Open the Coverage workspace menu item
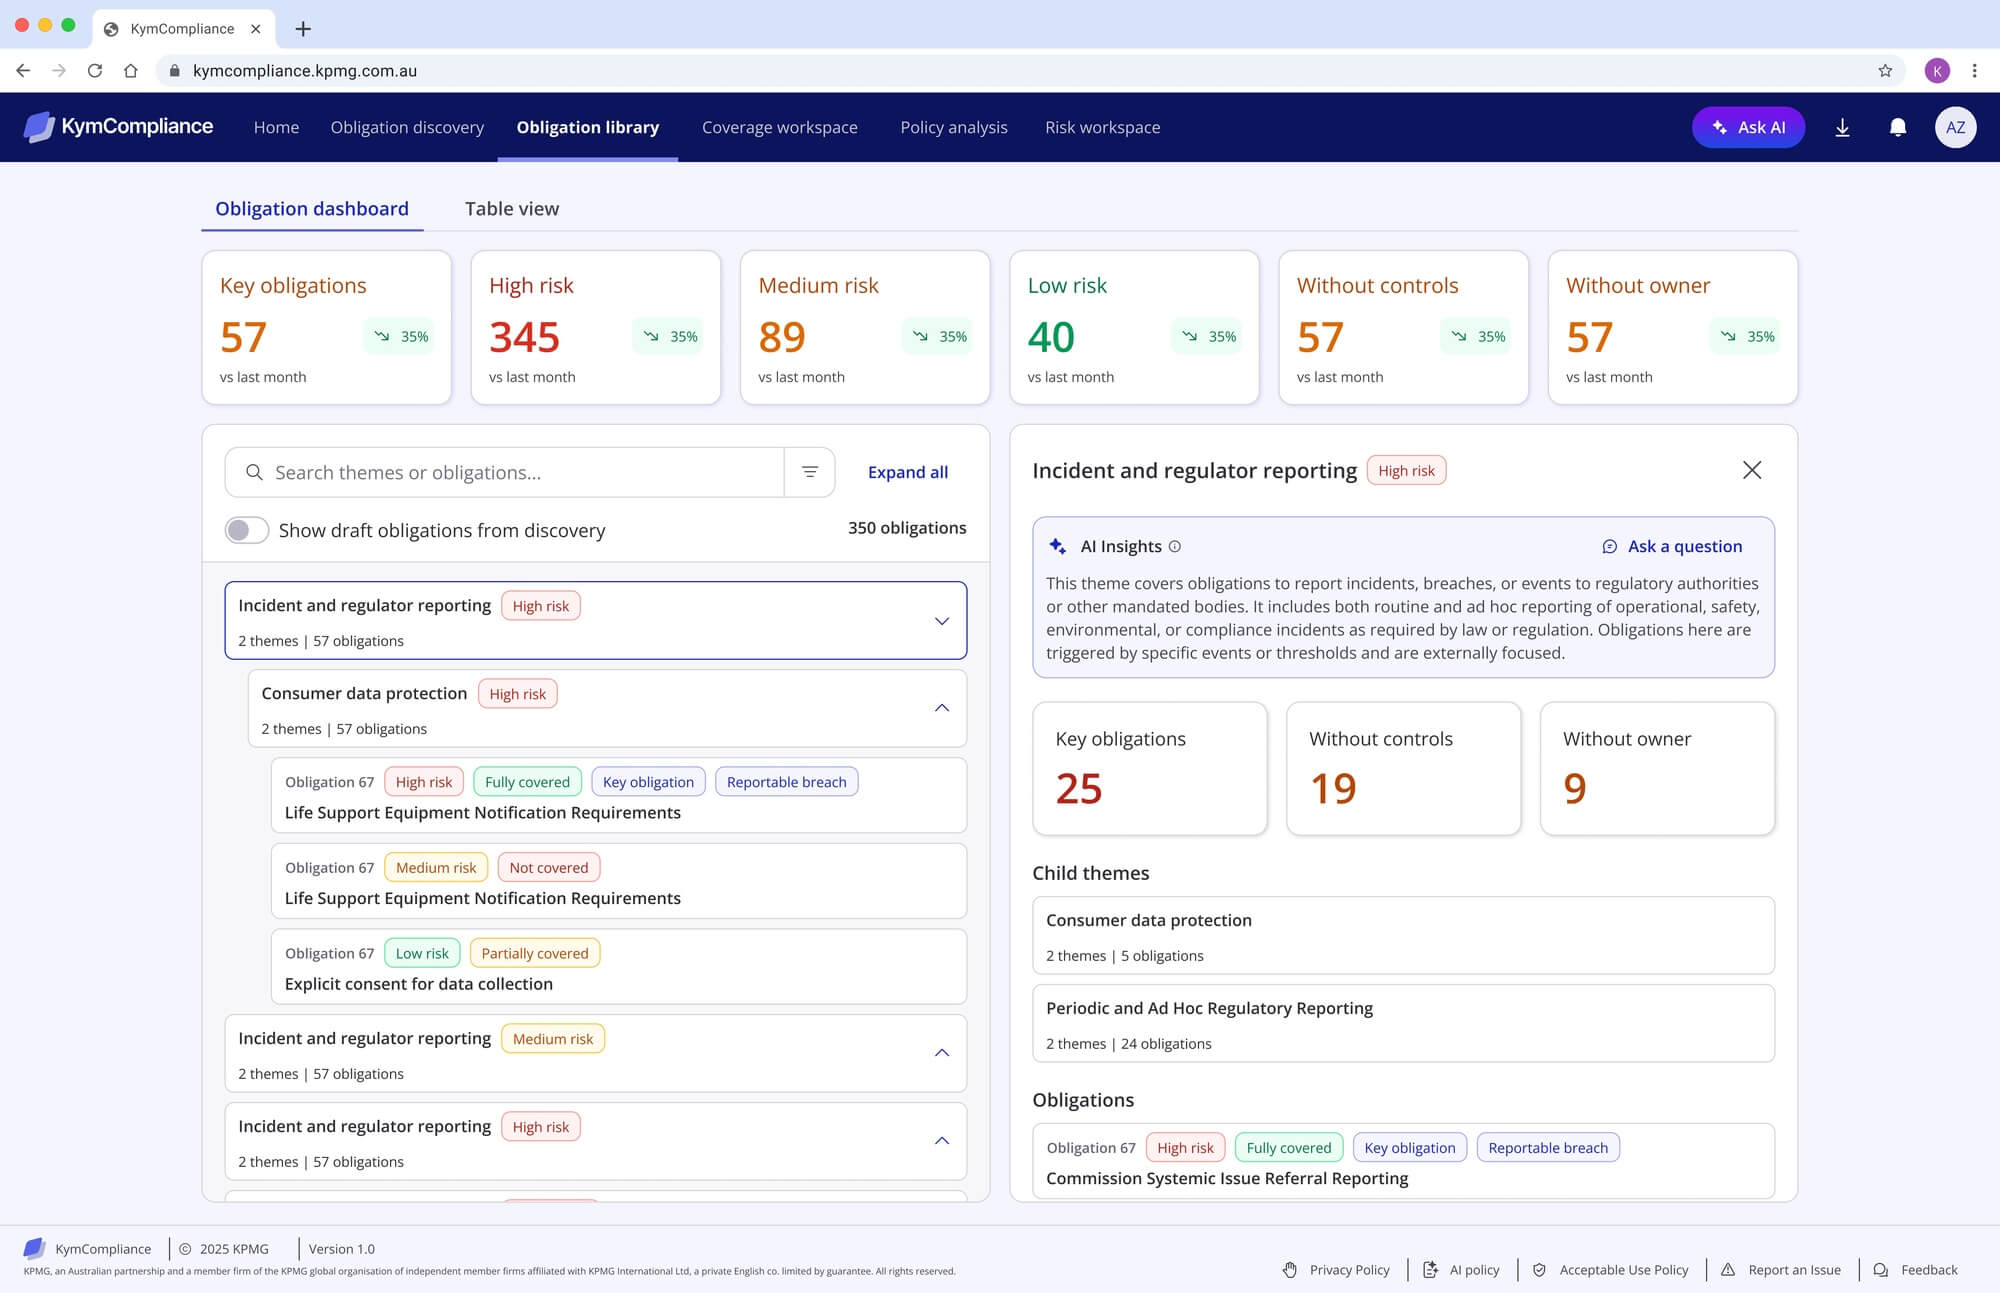 780,127
